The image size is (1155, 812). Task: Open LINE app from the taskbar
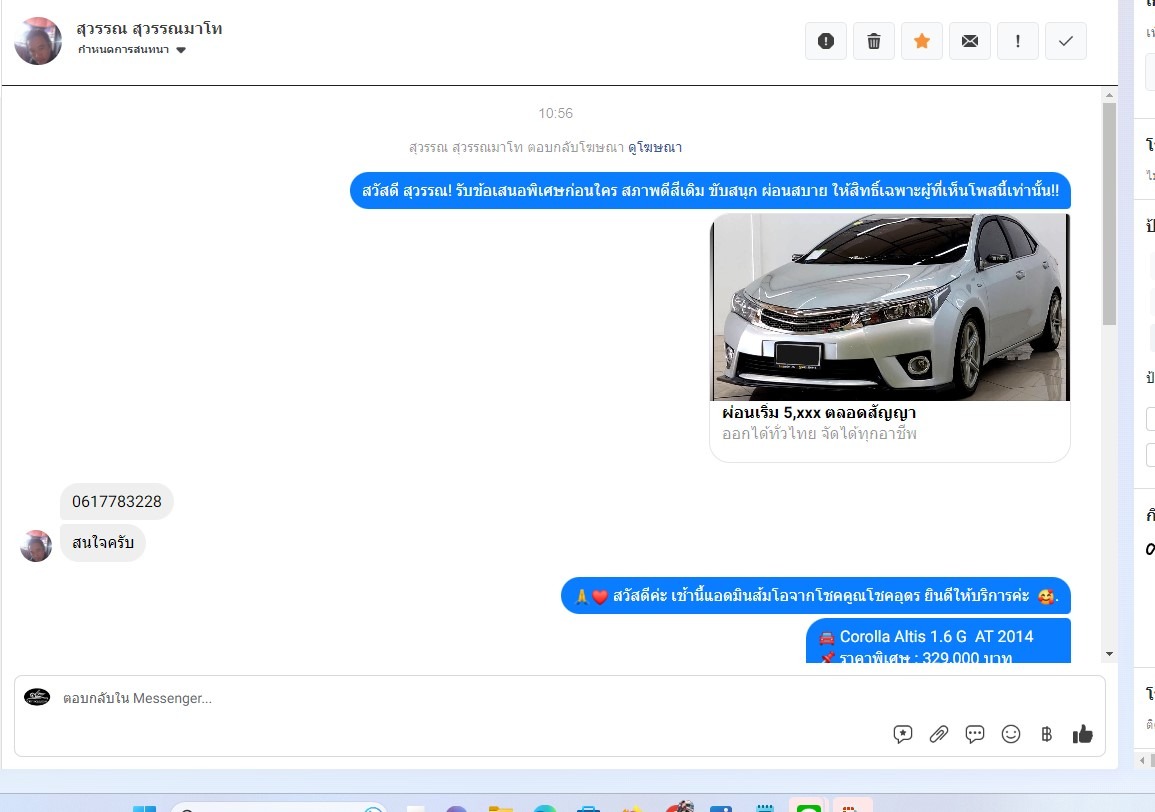point(808,805)
